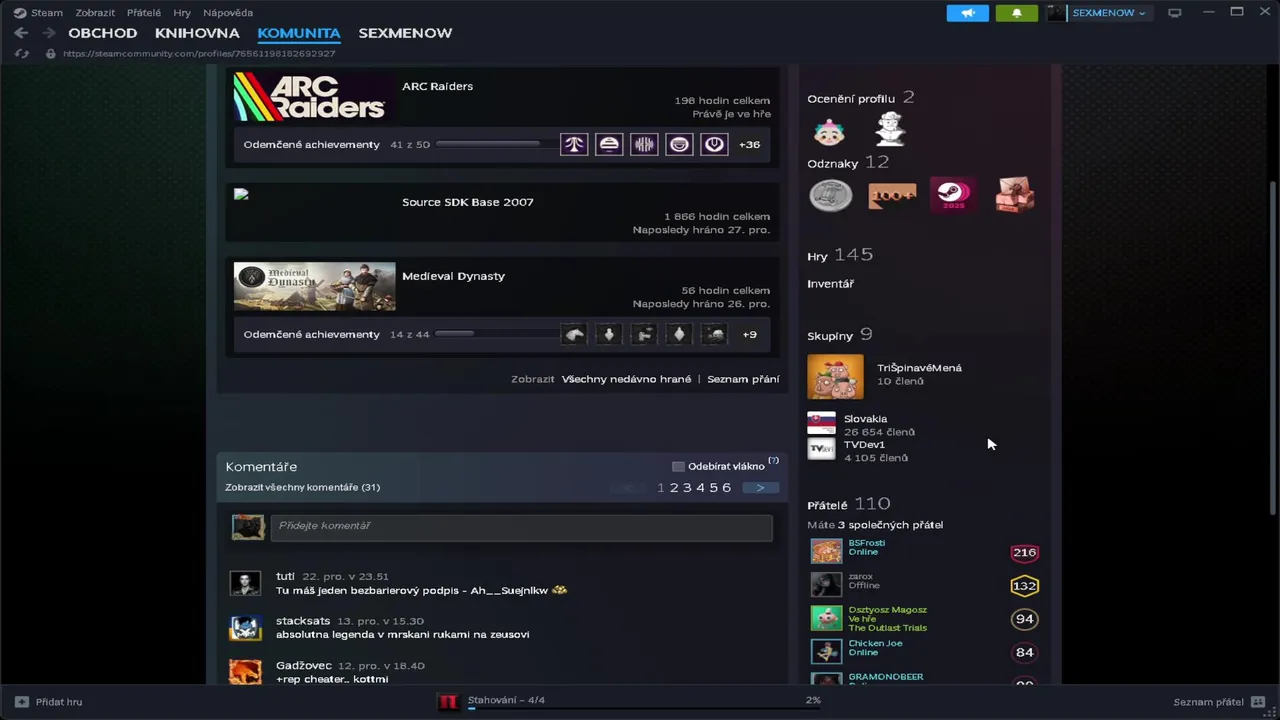The image size is (1280, 720).
Task: Open friend Chicken Joe's profile
Action: click(875, 643)
